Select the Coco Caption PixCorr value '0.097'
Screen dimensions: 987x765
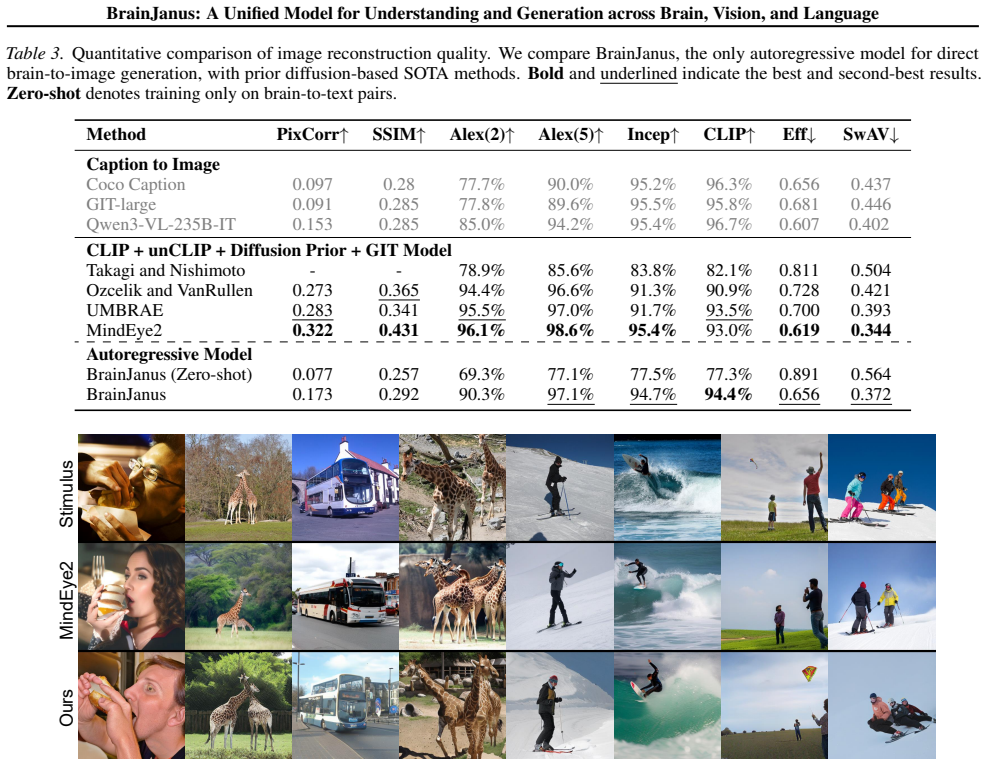(312, 184)
